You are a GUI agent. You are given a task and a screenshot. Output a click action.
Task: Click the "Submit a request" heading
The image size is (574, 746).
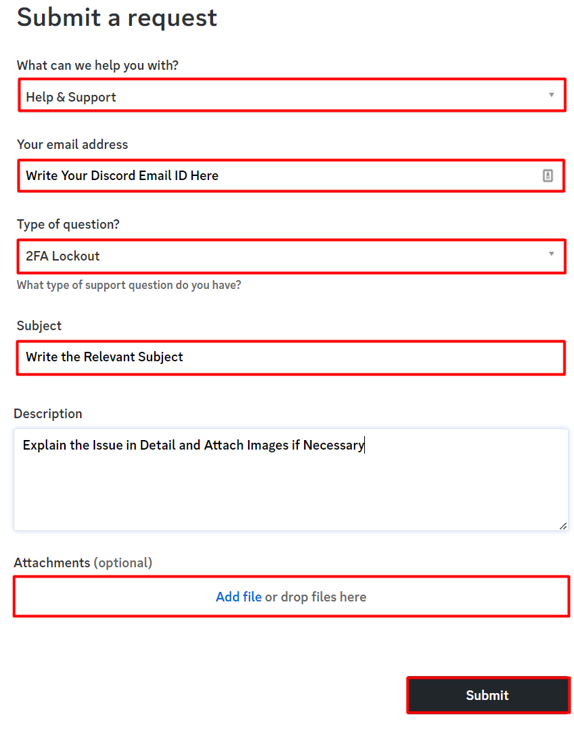[x=117, y=18]
